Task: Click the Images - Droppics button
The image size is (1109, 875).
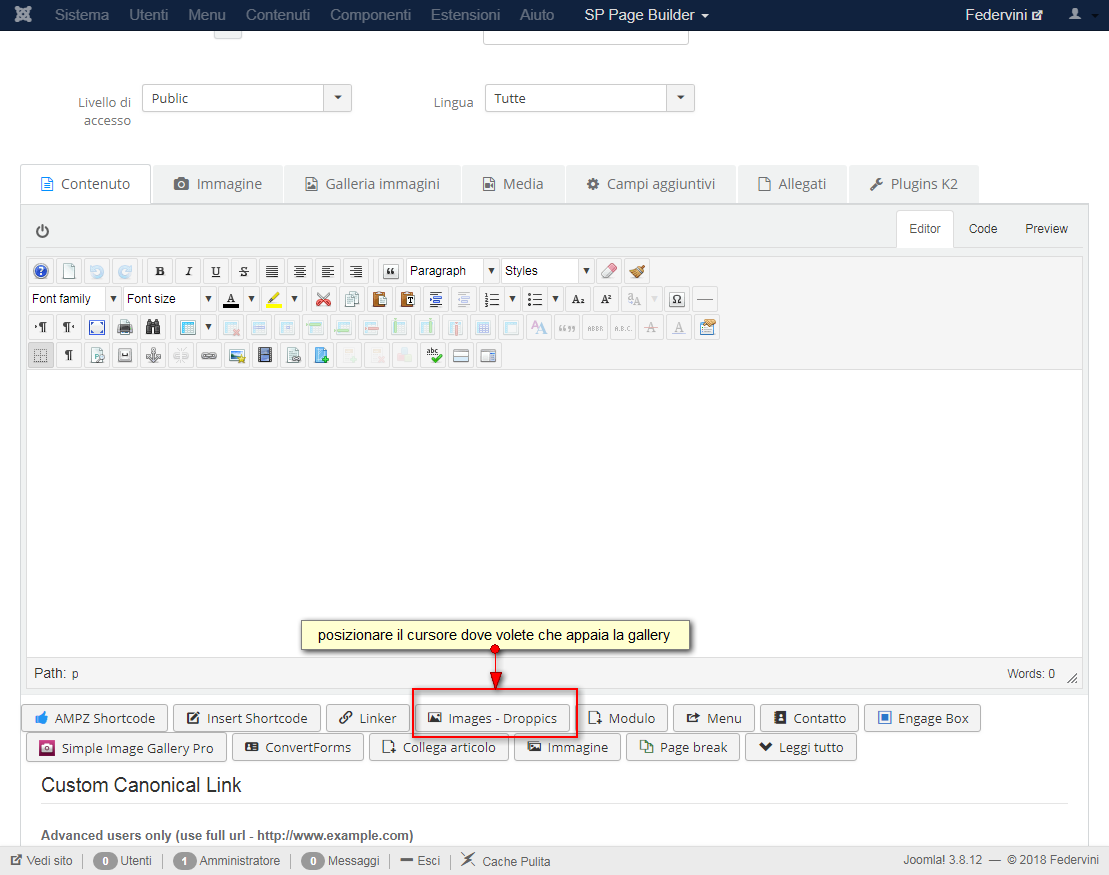Action: 492,718
